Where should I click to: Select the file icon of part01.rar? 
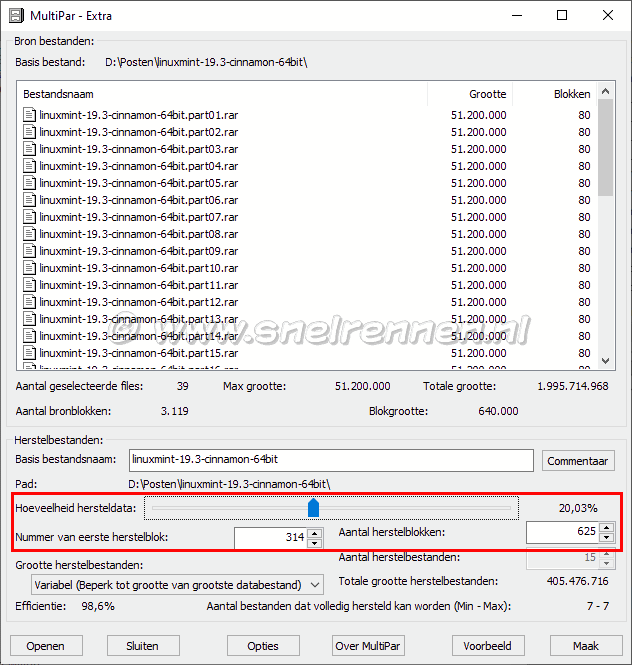(x=29, y=115)
